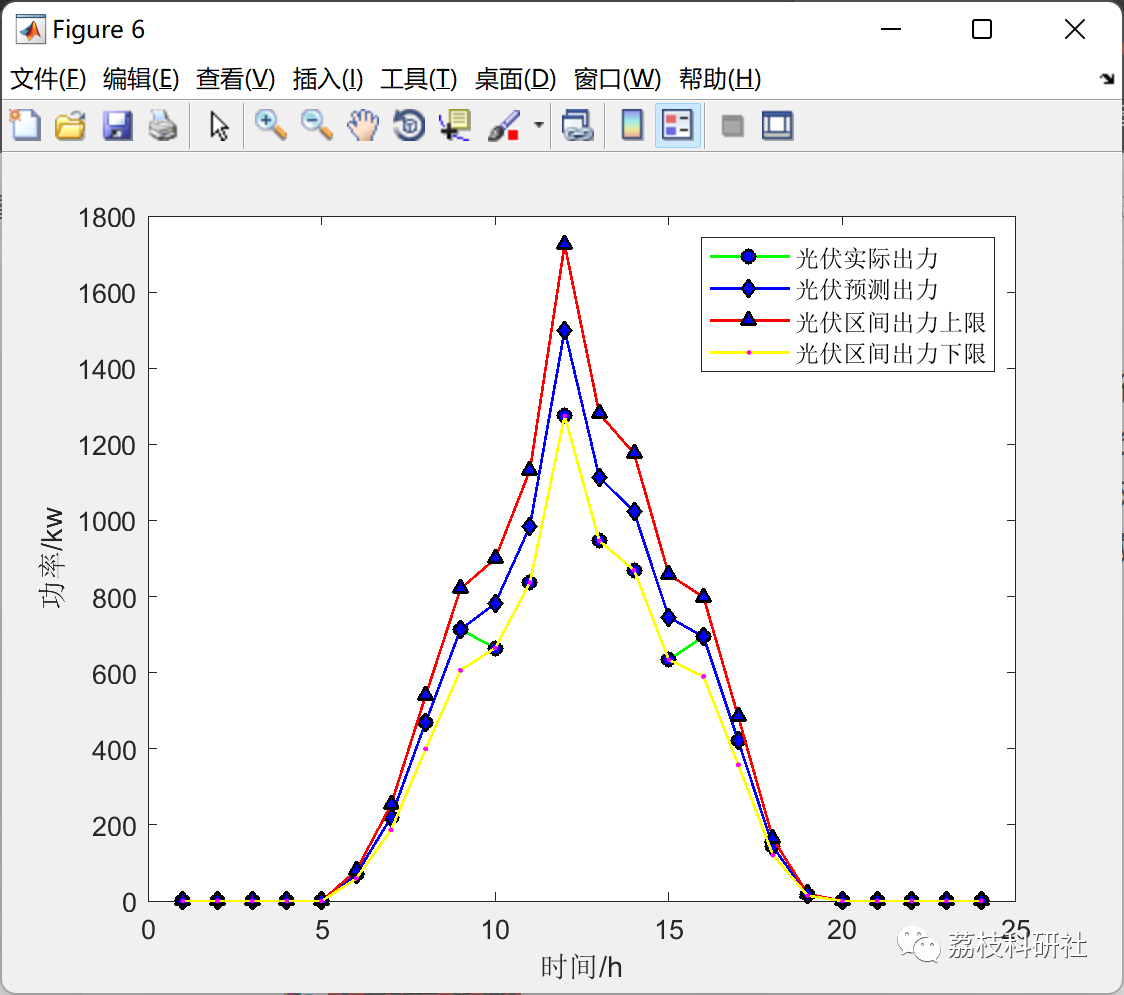Activate the Zoom In magnifier tool
The height and width of the screenshot is (995, 1124).
[271, 125]
